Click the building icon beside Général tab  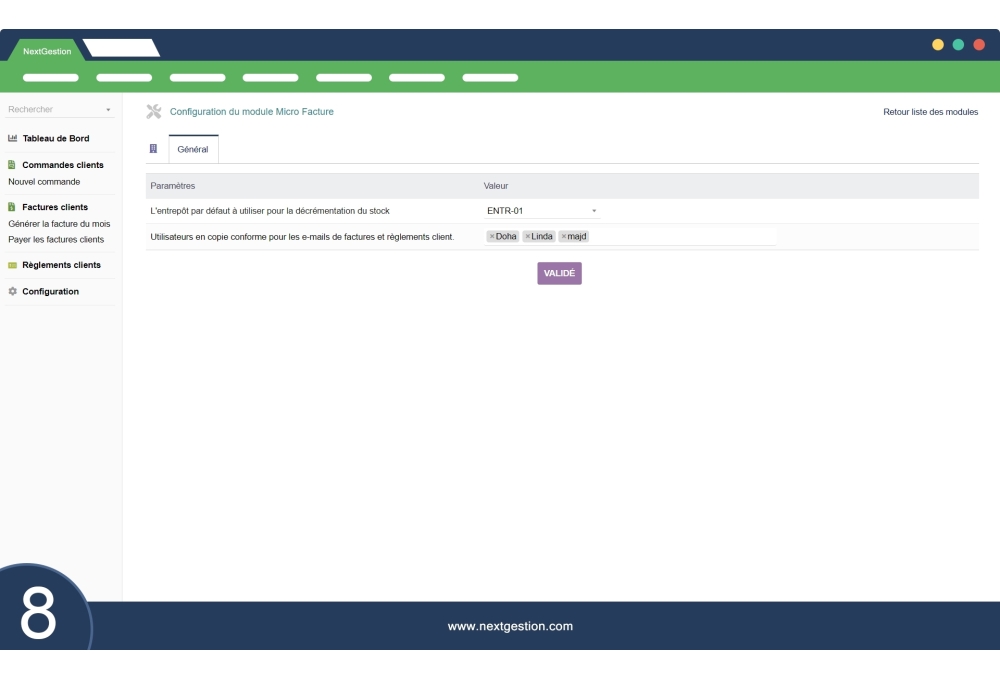[x=153, y=149]
